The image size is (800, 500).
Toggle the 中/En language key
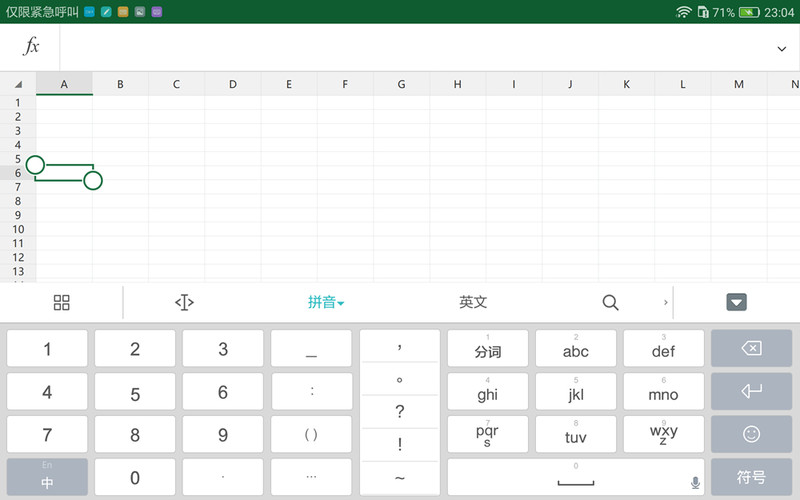pos(47,477)
